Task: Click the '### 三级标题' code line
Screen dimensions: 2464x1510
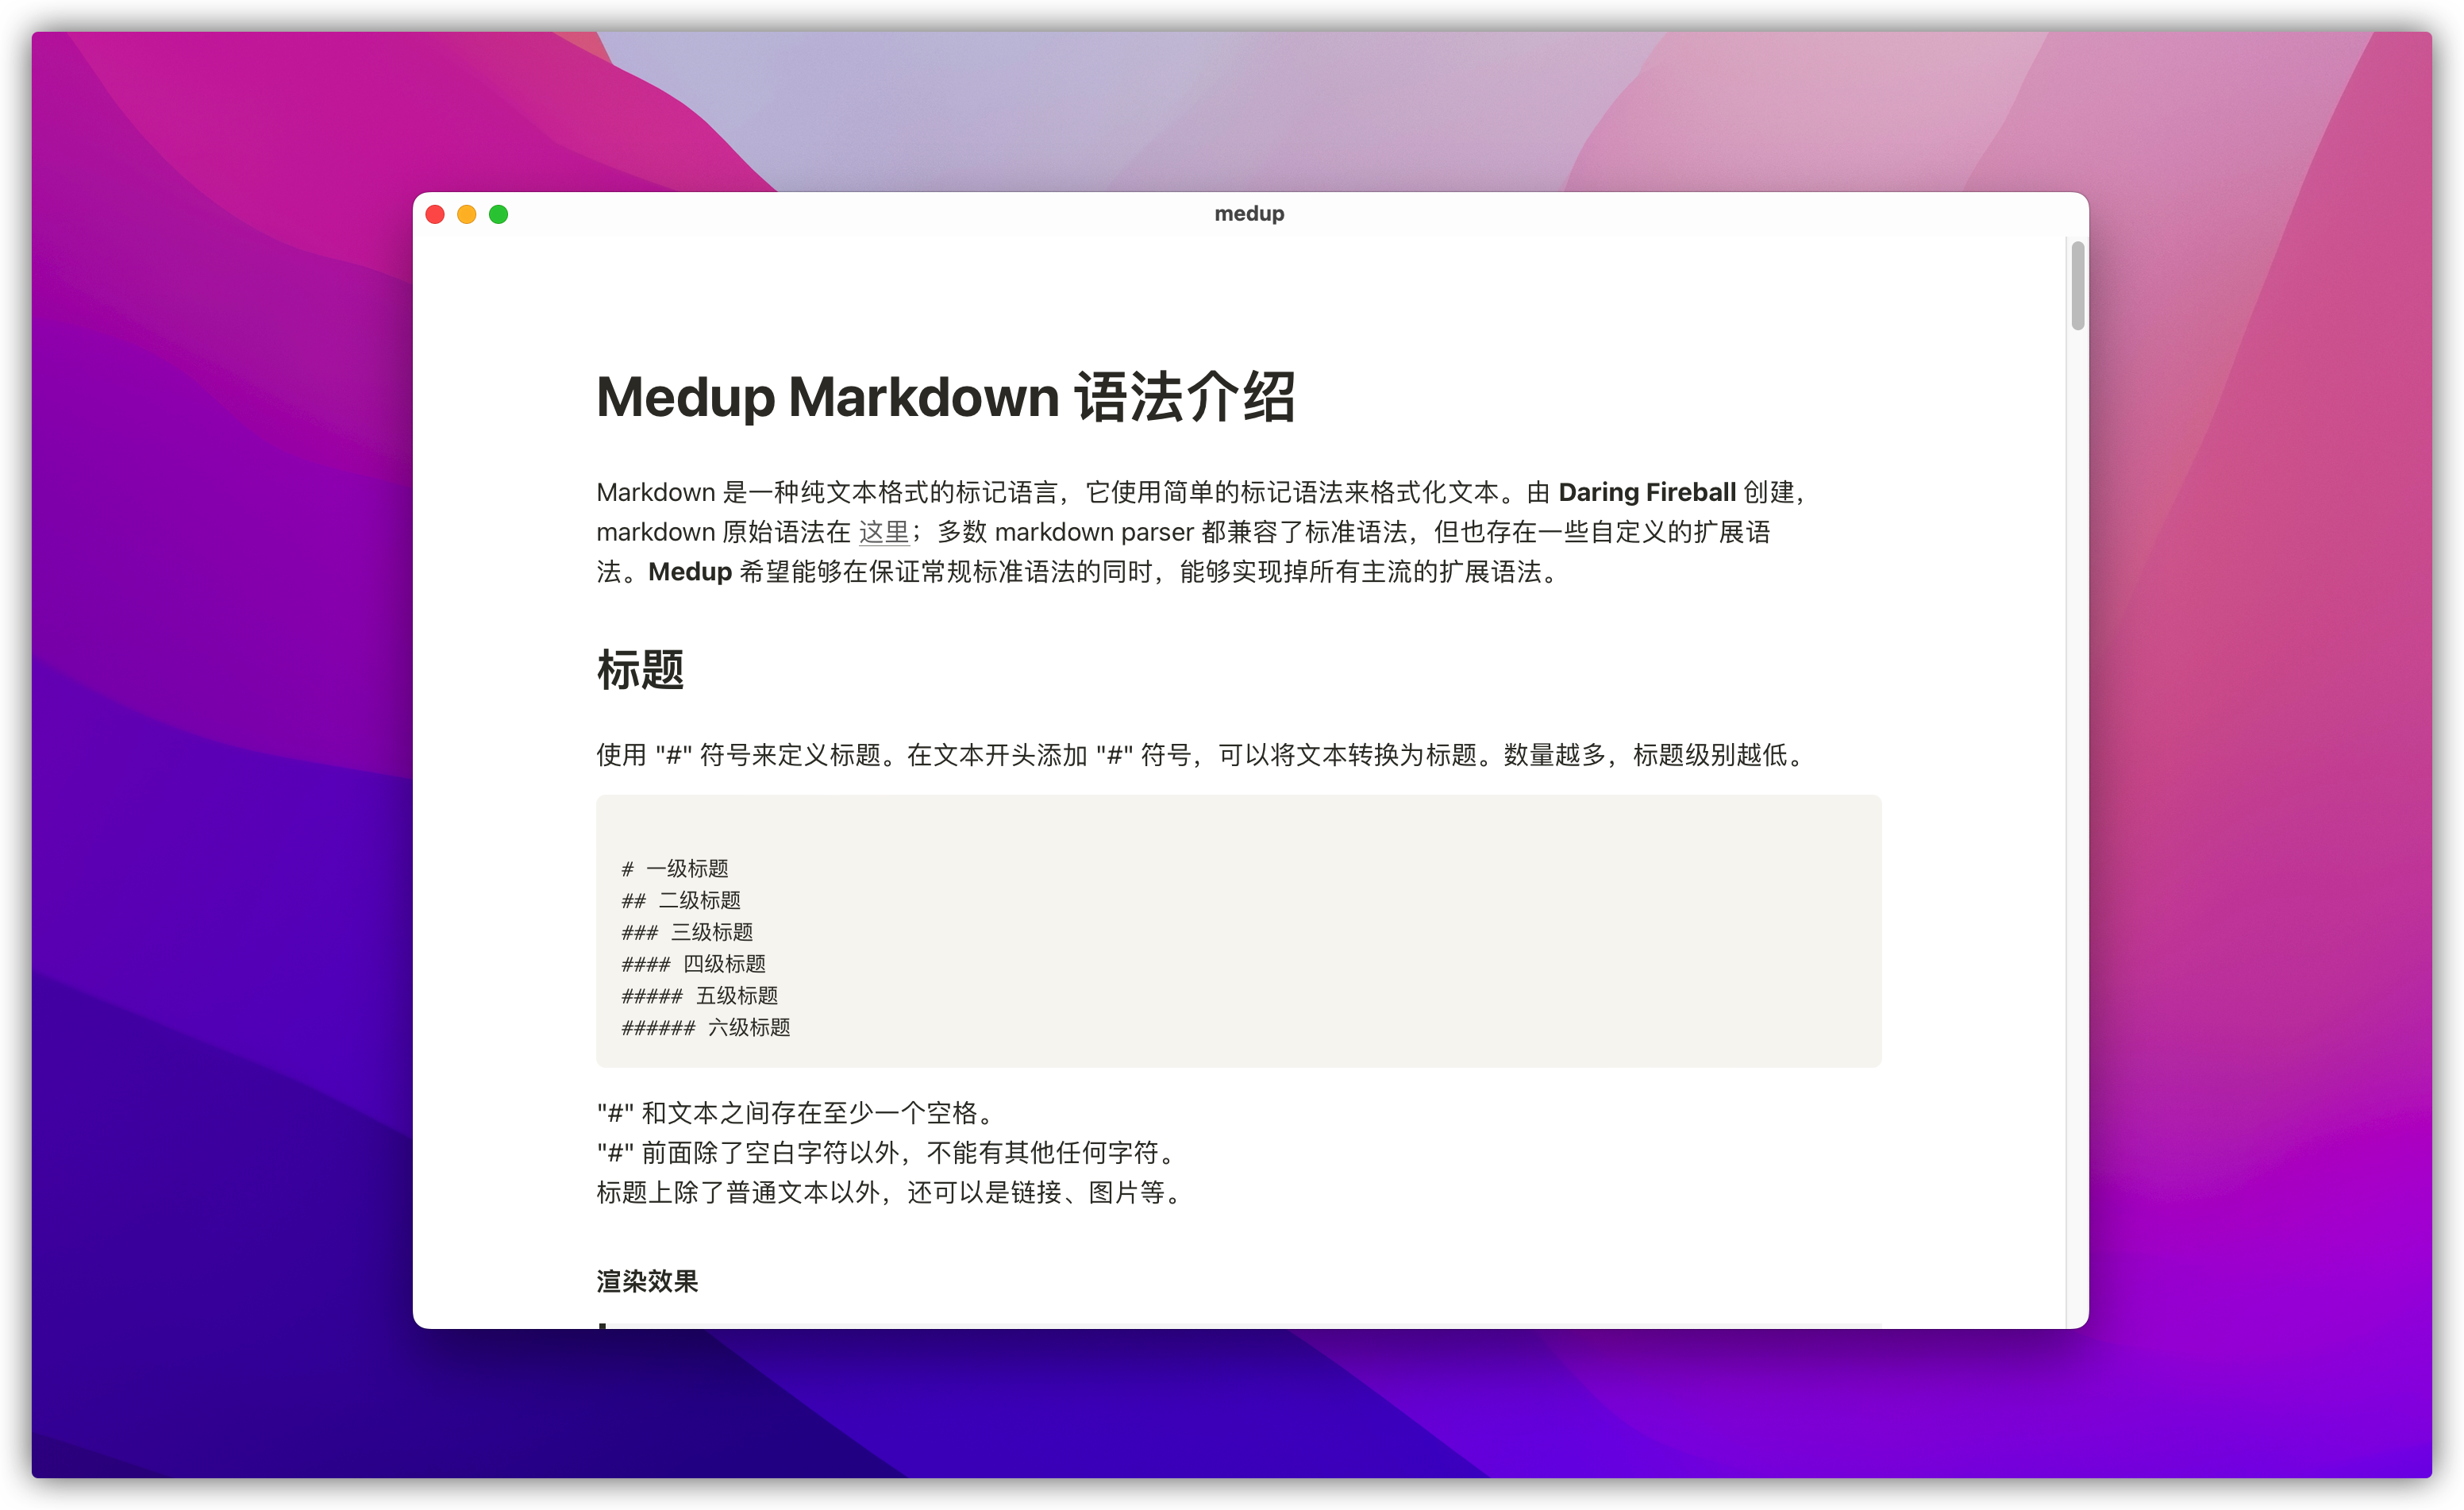Action: (687, 932)
